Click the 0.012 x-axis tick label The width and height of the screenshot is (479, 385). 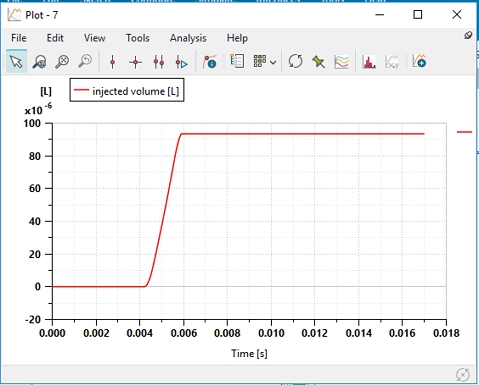point(314,333)
